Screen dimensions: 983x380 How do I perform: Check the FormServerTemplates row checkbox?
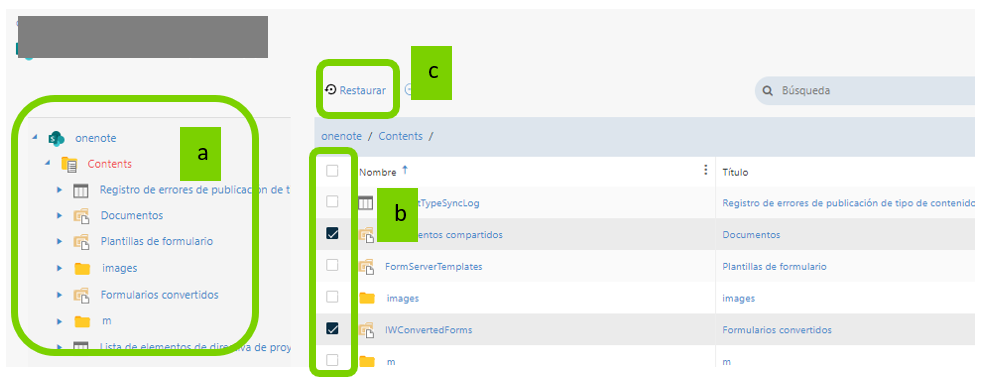click(332, 265)
